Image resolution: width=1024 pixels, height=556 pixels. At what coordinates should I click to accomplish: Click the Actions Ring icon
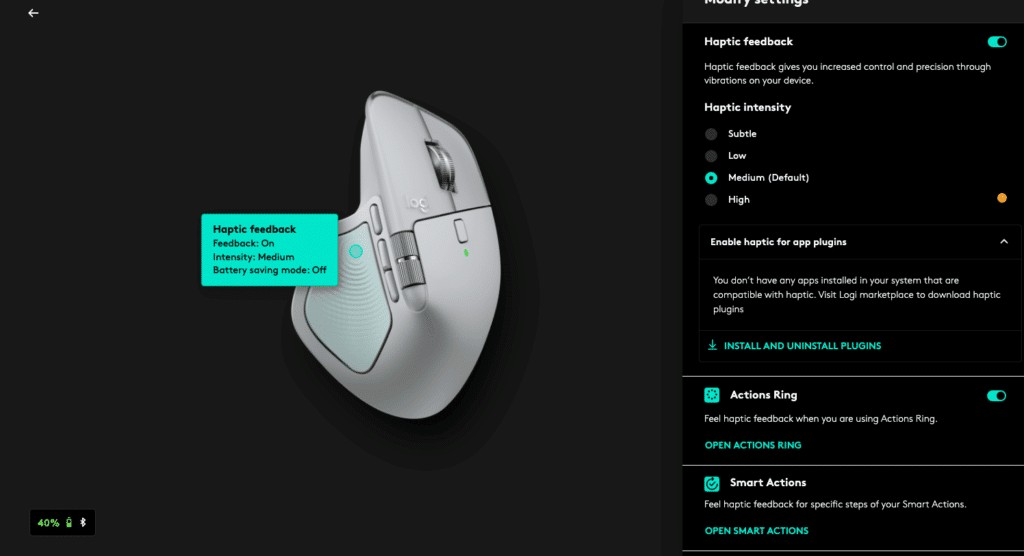point(712,395)
